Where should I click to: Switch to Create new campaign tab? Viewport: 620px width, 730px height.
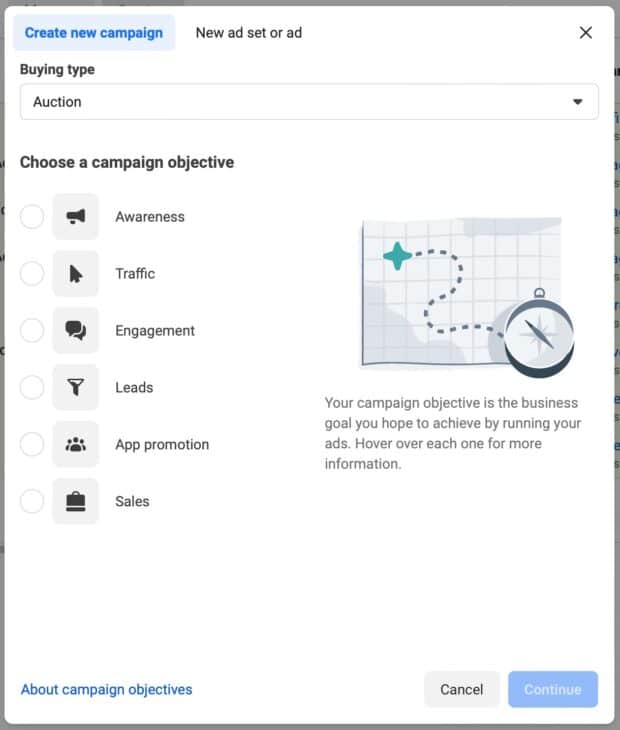pos(94,33)
